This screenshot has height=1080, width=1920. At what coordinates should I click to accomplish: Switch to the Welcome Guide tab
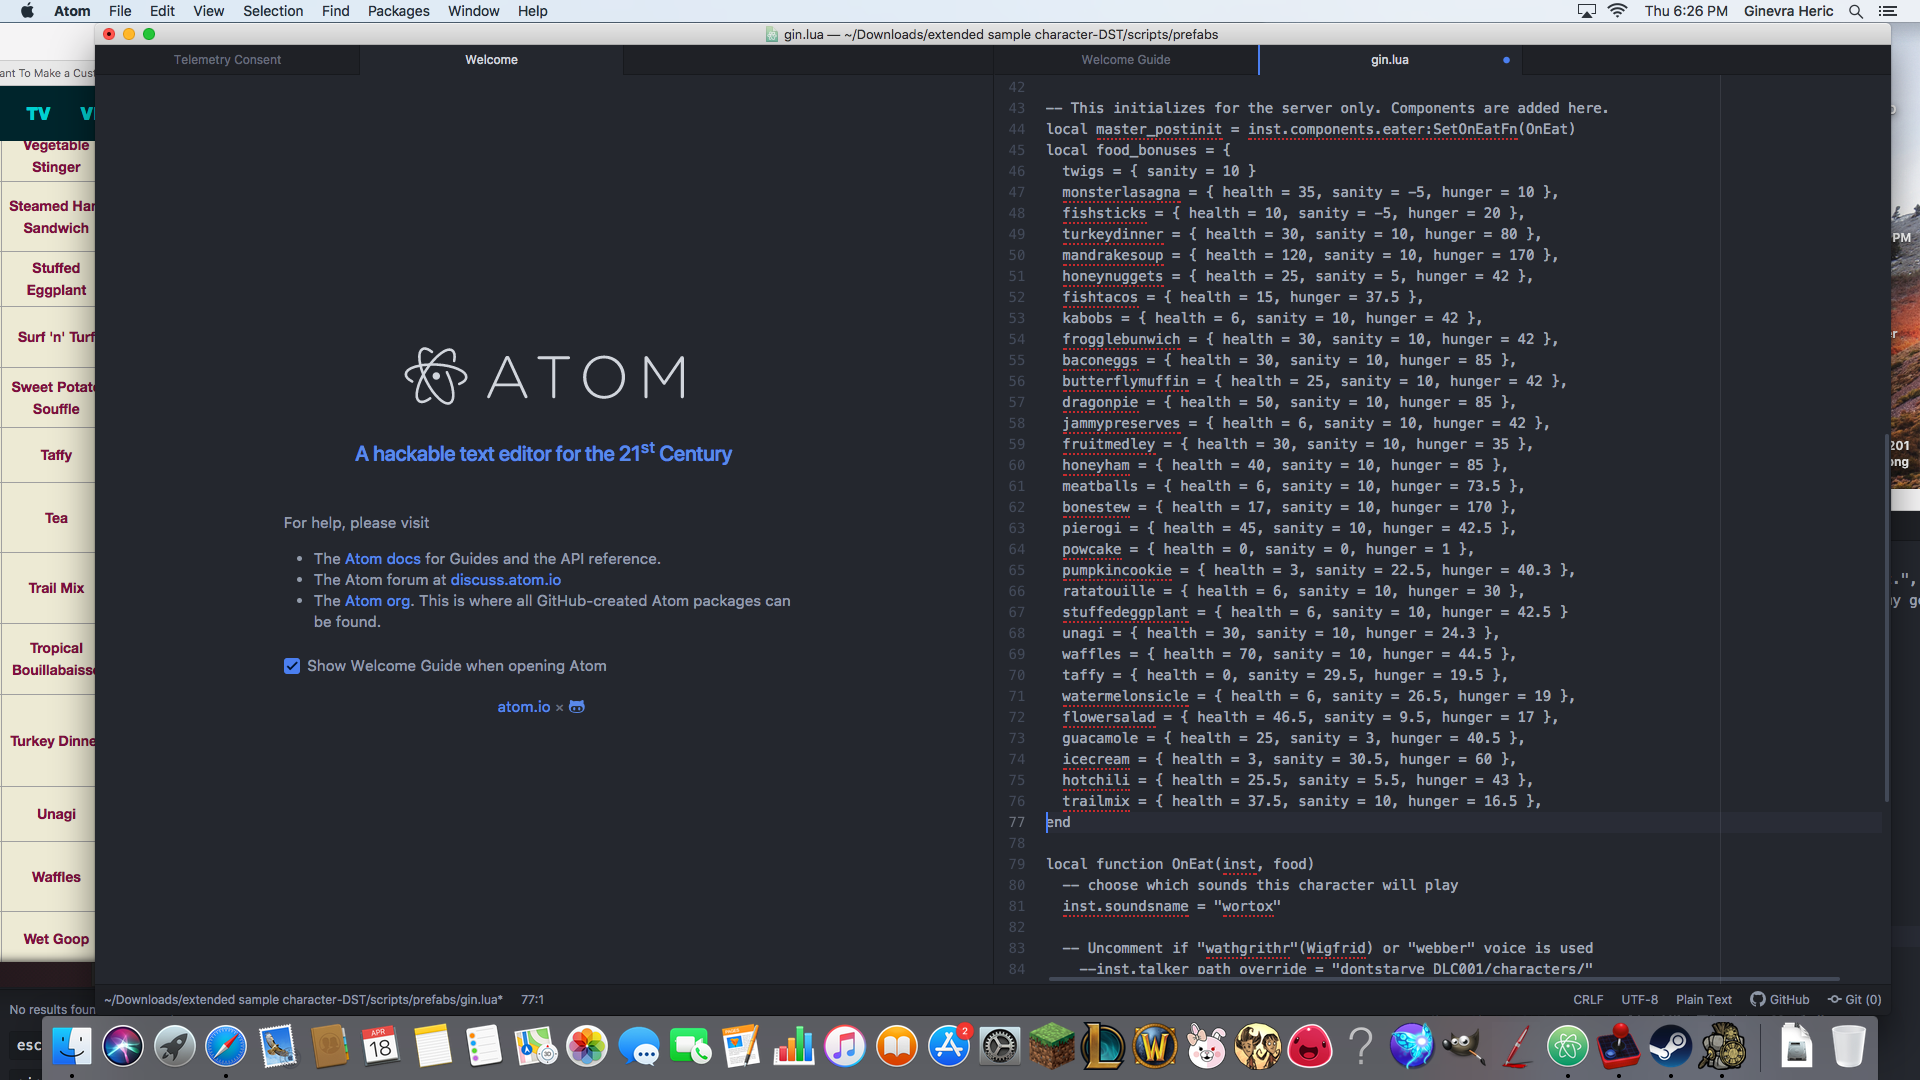pyautogui.click(x=1125, y=60)
